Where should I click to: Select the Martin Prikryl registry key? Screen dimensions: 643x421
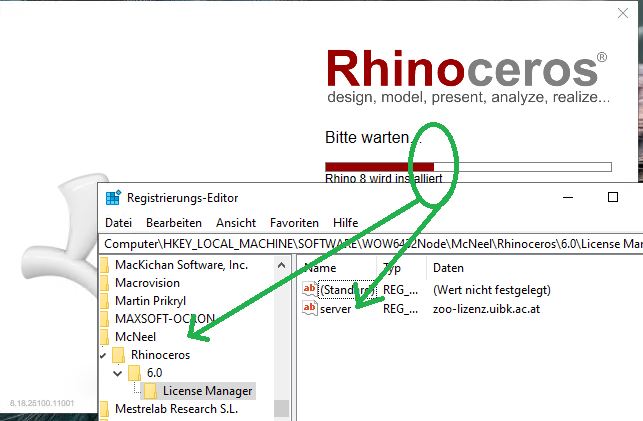pyautogui.click(x=150, y=301)
